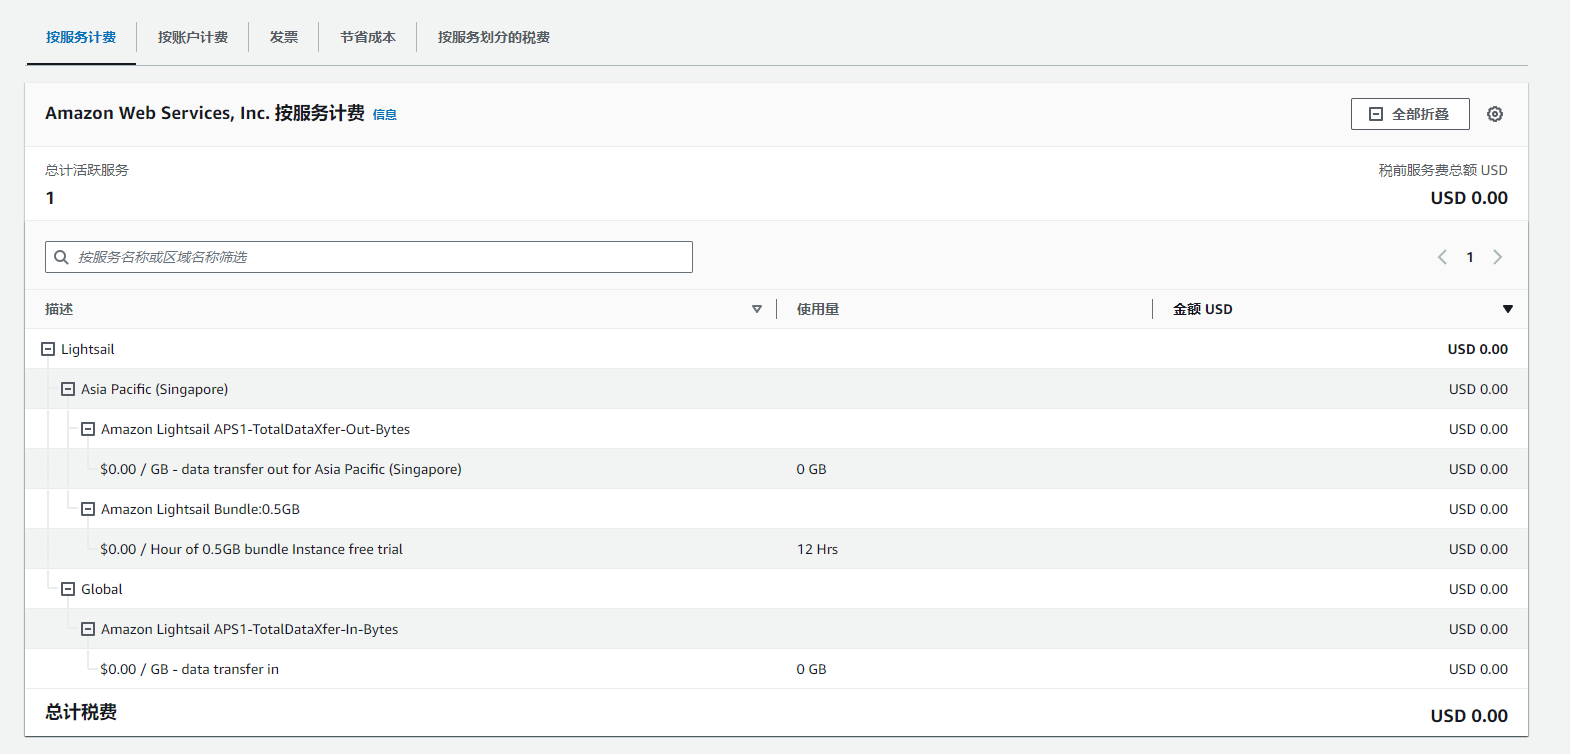Collapse Amazon Lightsail Bundle:0.5GB row
Screen dimensions: 1570x754
(x=88, y=509)
